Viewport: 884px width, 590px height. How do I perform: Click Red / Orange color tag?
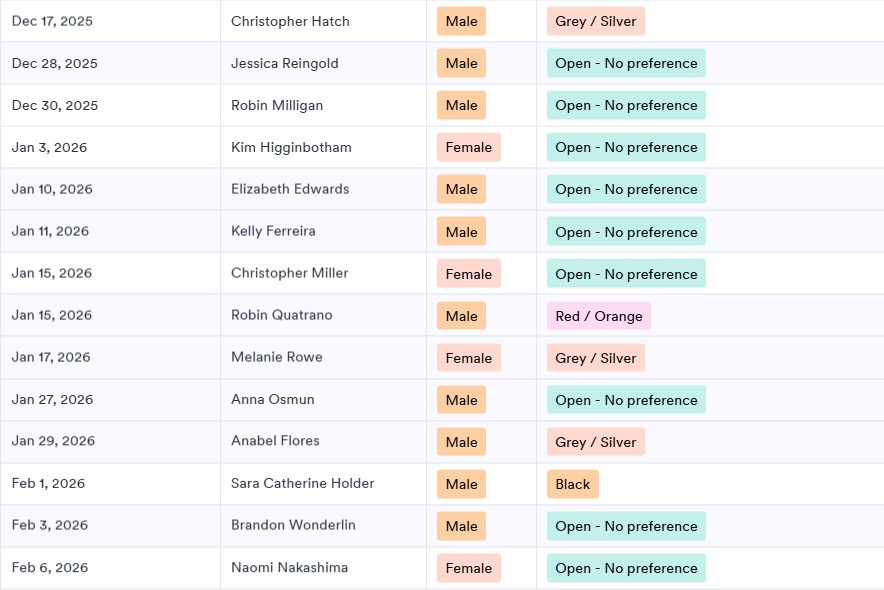click(599, 316)
